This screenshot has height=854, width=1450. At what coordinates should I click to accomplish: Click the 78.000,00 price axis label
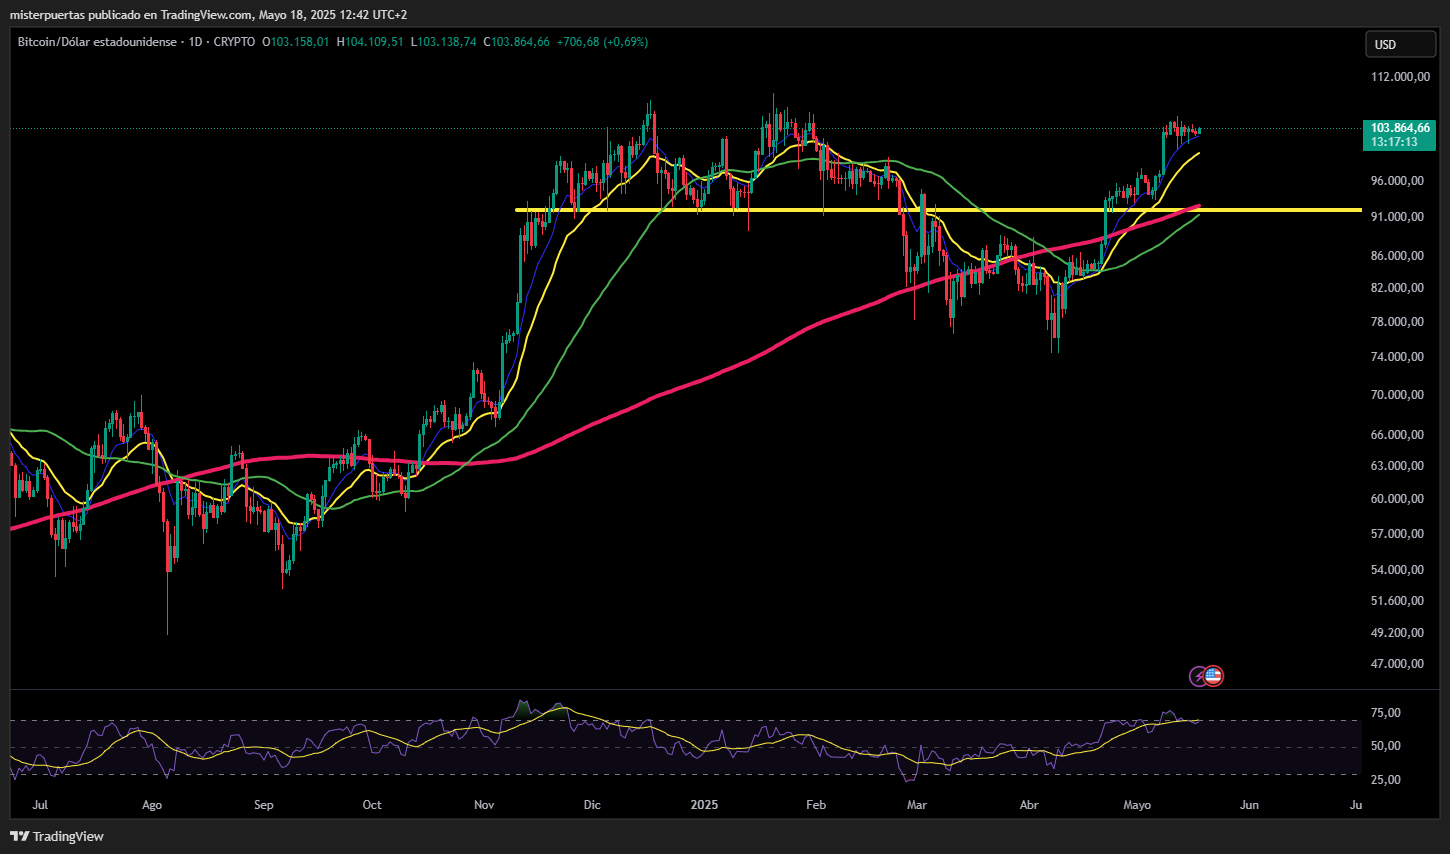pyautogui.click(x=1397, y=322)
